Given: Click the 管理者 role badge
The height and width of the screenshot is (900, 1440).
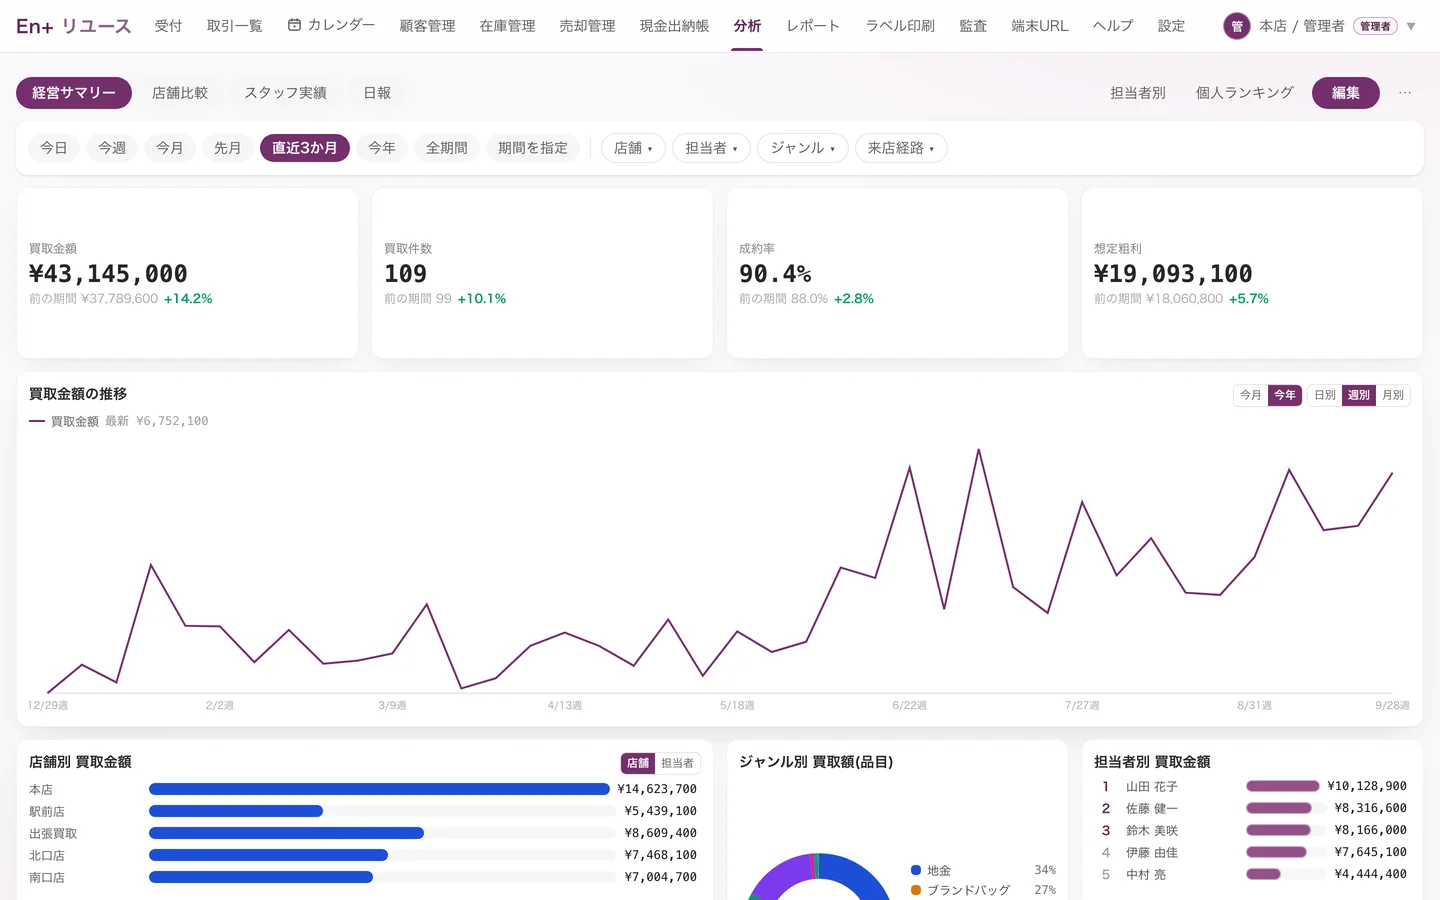Looking at the screenshot, I should tap(1375, 26).
